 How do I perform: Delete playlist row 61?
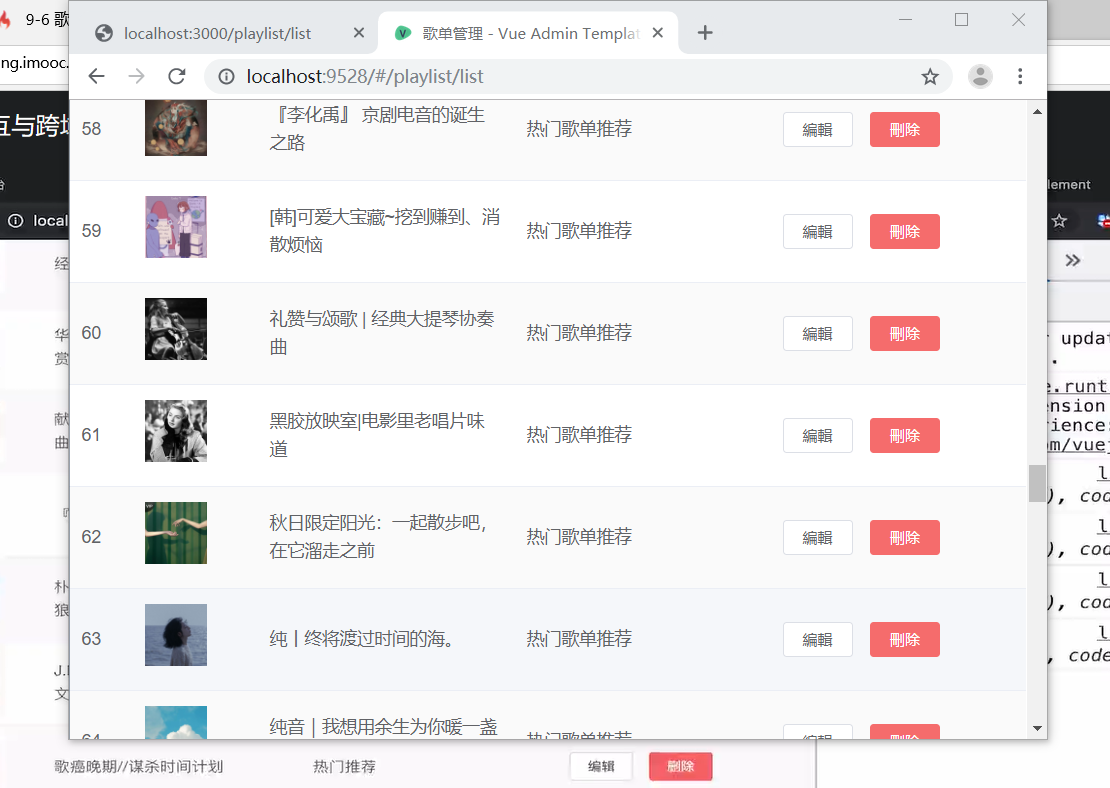pyautogui.click(x=905, y=435)
